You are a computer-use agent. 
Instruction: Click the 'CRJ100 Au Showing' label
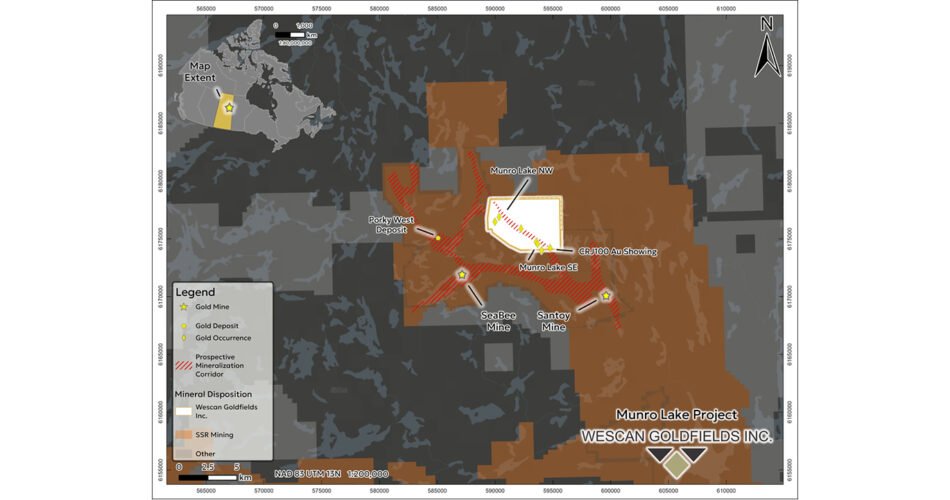[617, 251]
